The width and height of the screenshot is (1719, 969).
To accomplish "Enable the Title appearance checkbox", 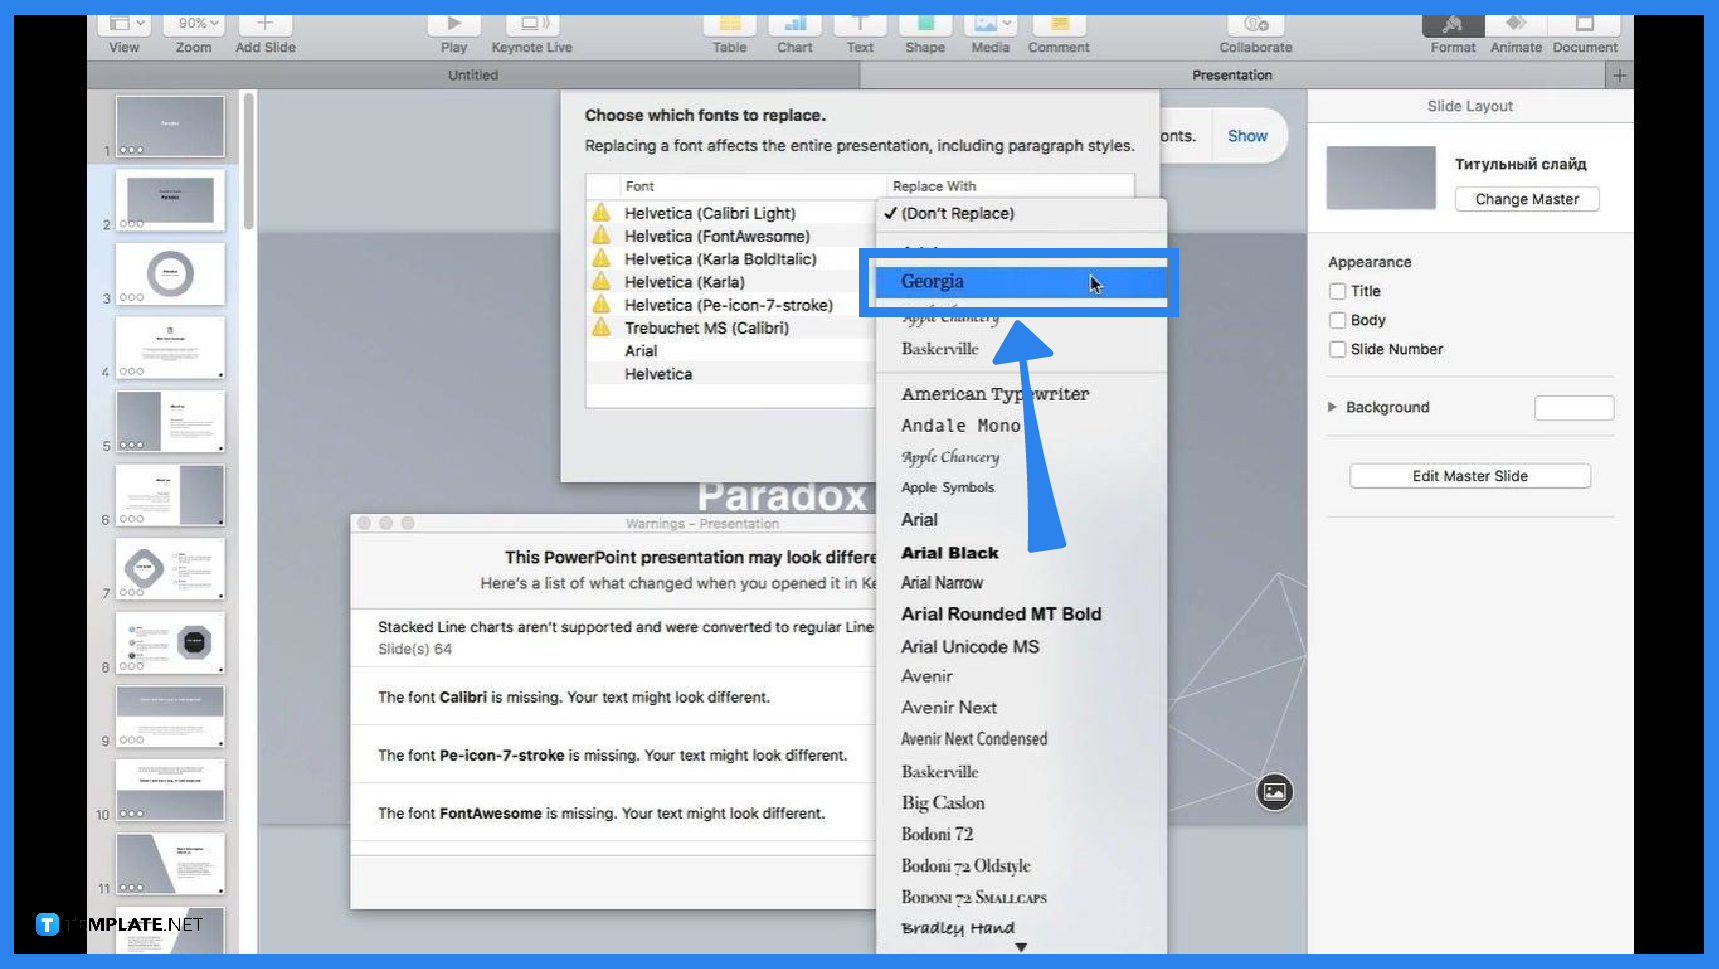I will tap(1337, 291).
